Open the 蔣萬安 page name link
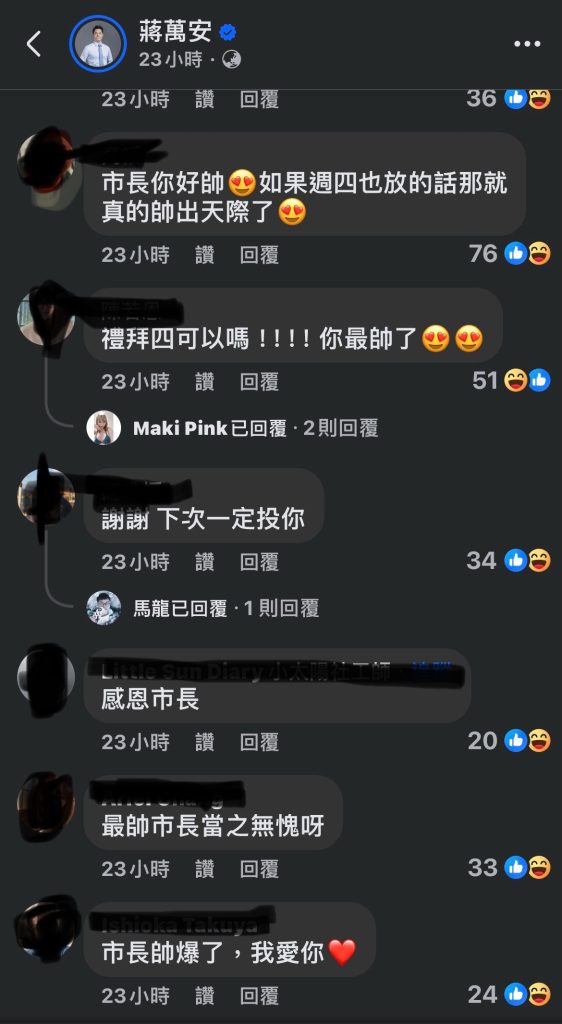Image resolution: width=562 pixels, height=1024 pixels. click(175, 31)
